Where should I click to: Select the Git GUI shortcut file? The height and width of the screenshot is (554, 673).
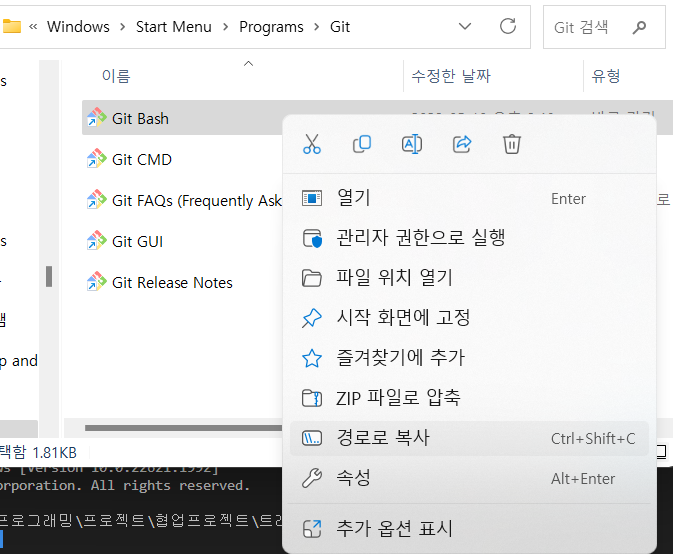[137, 242]
